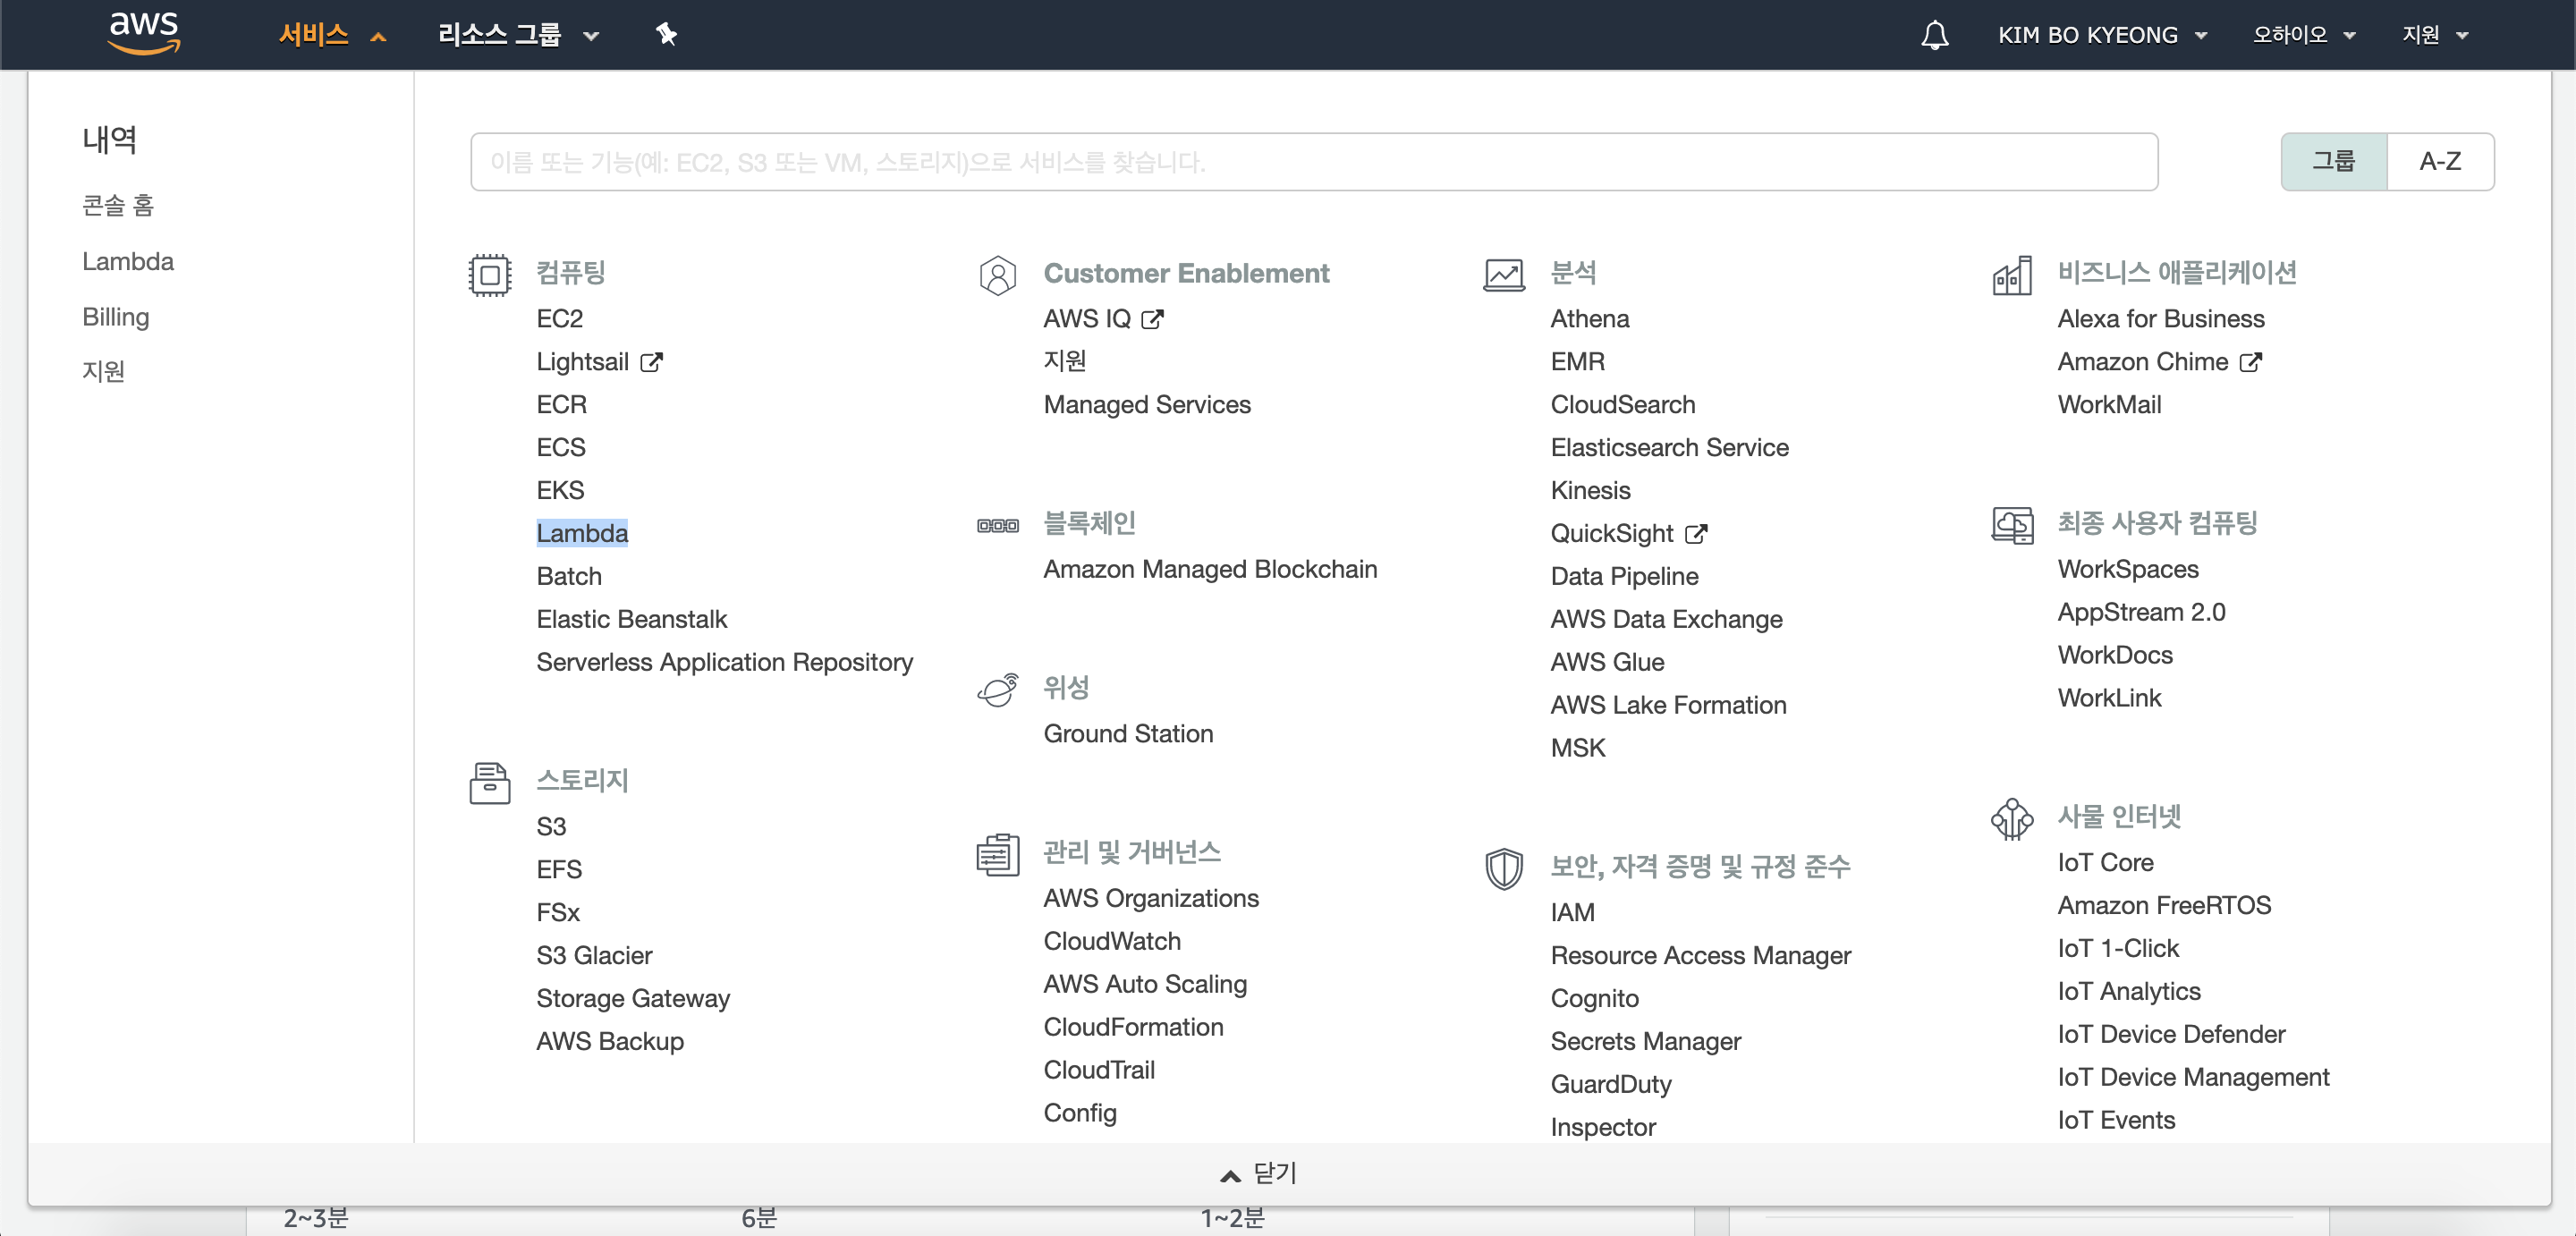
Task: Open the IAM service link
Action: click(x=1572, y=913)
